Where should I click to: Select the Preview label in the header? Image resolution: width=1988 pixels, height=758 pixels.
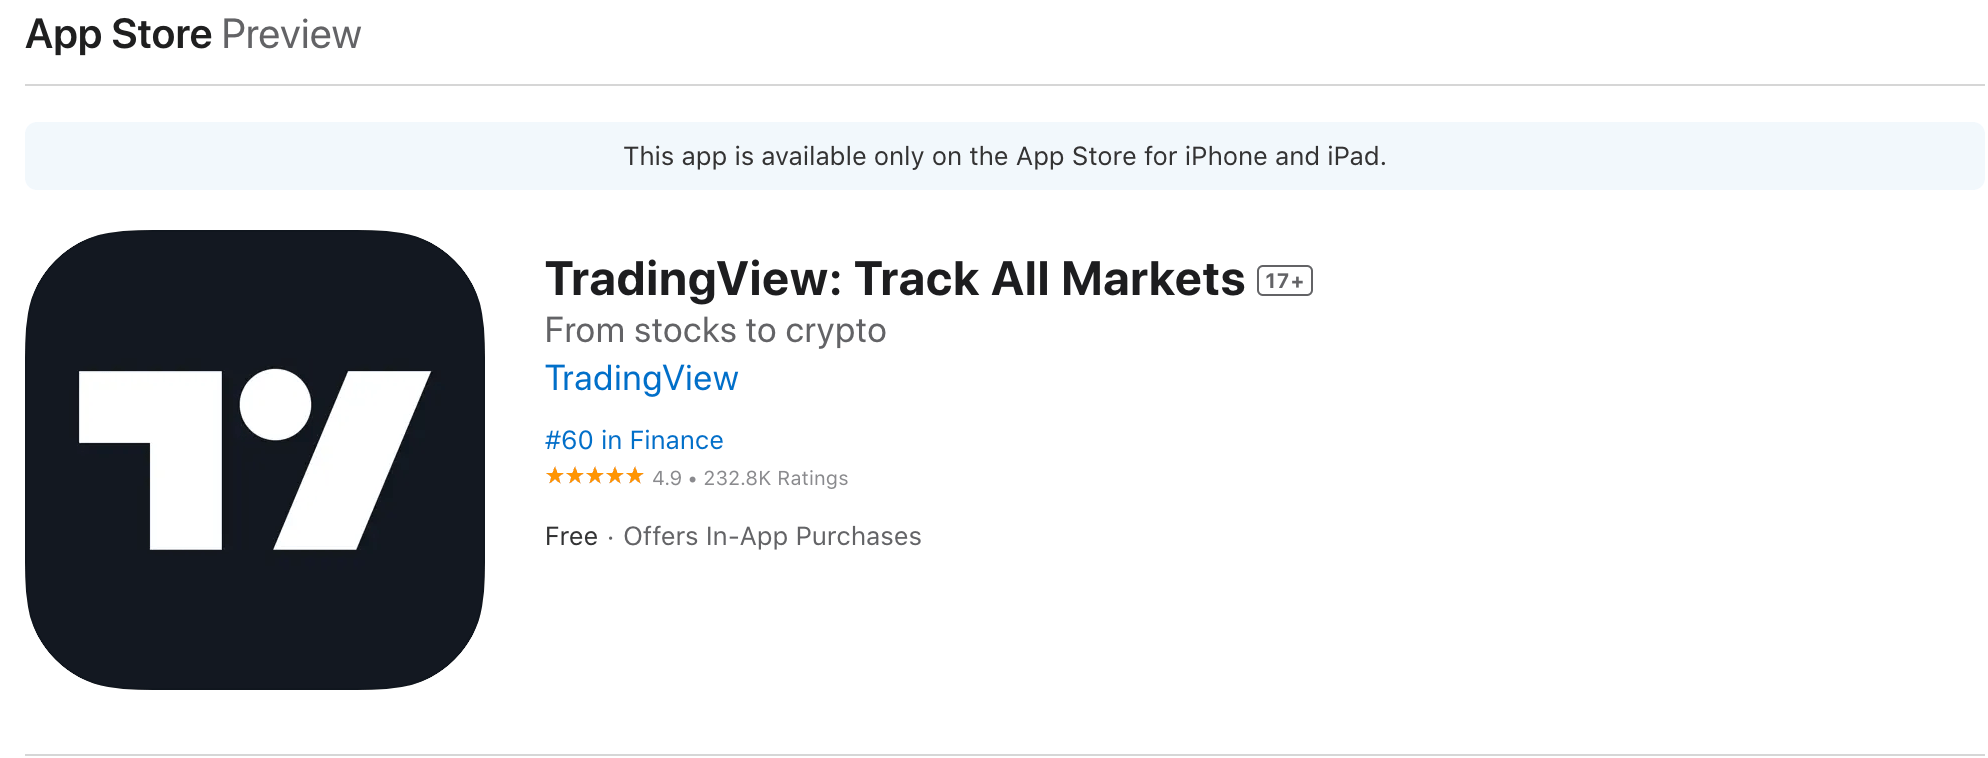293,33
